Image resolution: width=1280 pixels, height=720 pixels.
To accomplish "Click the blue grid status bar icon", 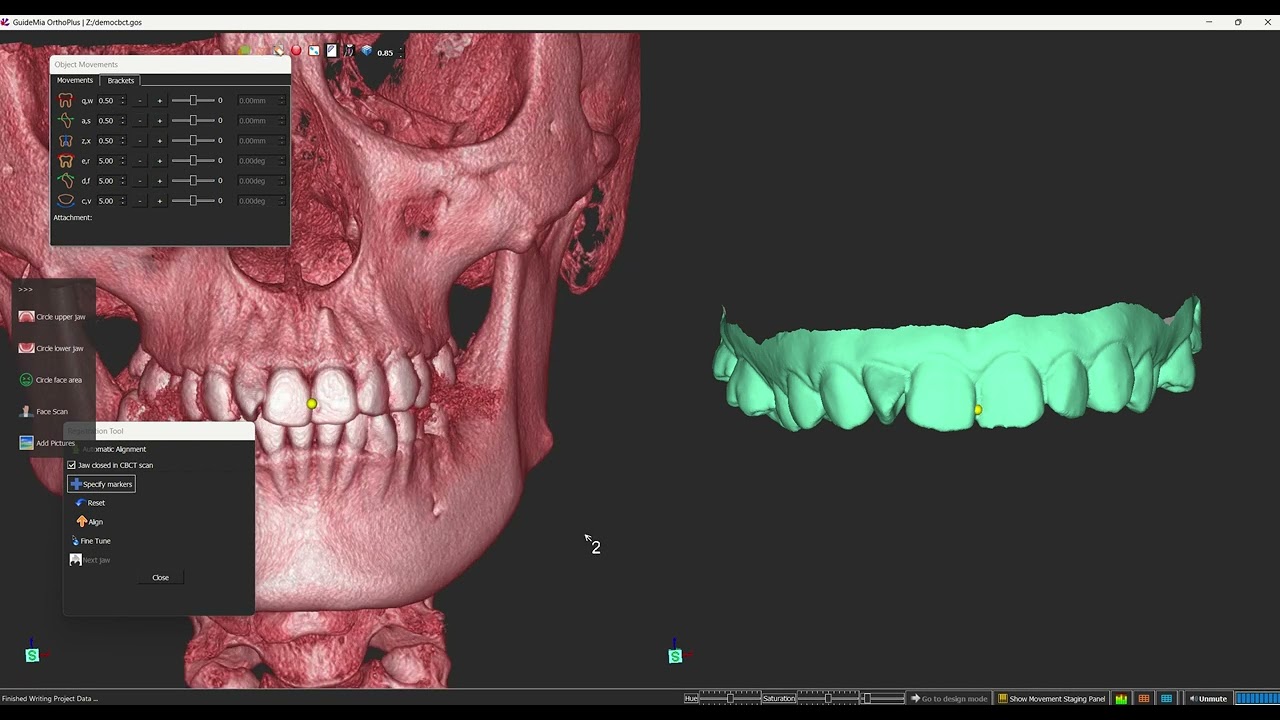I will click(1166, 699).
